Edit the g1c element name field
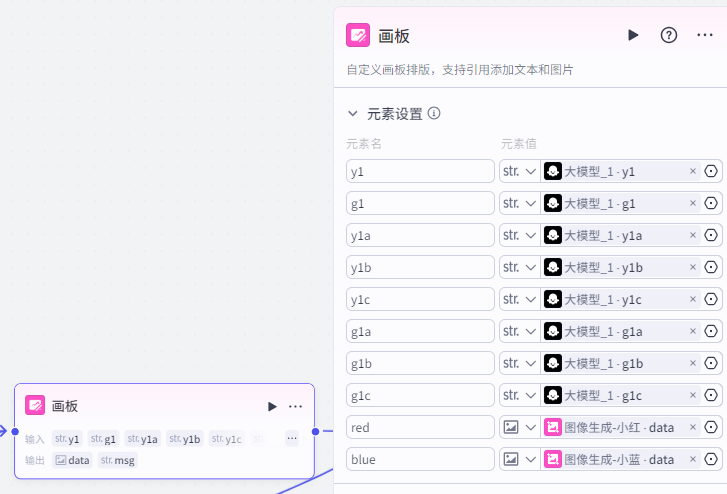727x494 pixels. pos(420,396)
